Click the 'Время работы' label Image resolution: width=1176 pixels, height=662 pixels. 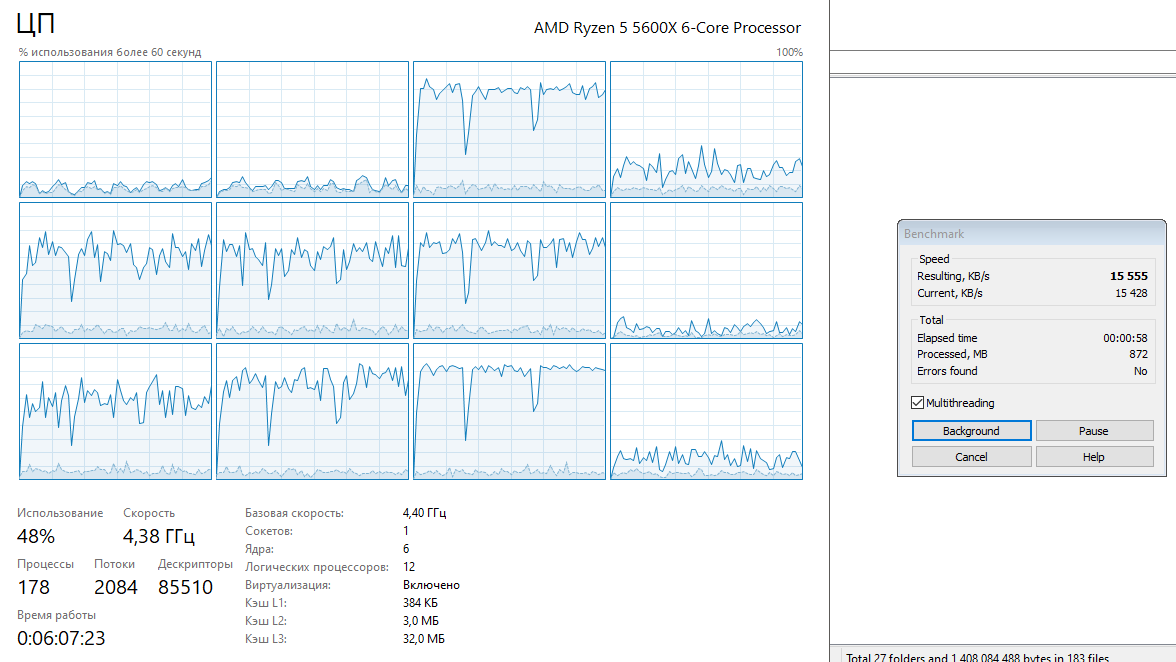click(56, 615)
